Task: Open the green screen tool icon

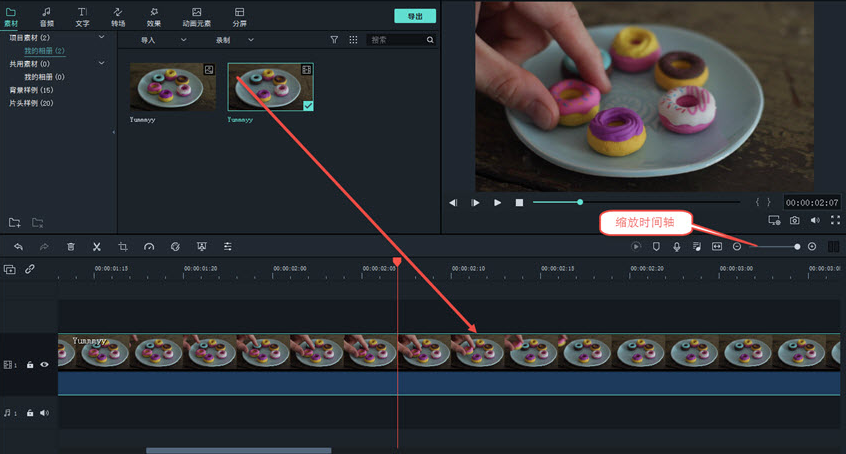Action: [202, 247]
